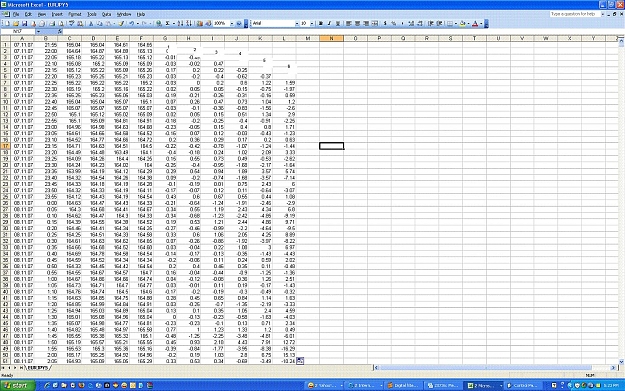The height and width of the screenshot is (391, 625).
Task: Open the Tools menu
Action: pyautogui.click(x=92, y=14)
